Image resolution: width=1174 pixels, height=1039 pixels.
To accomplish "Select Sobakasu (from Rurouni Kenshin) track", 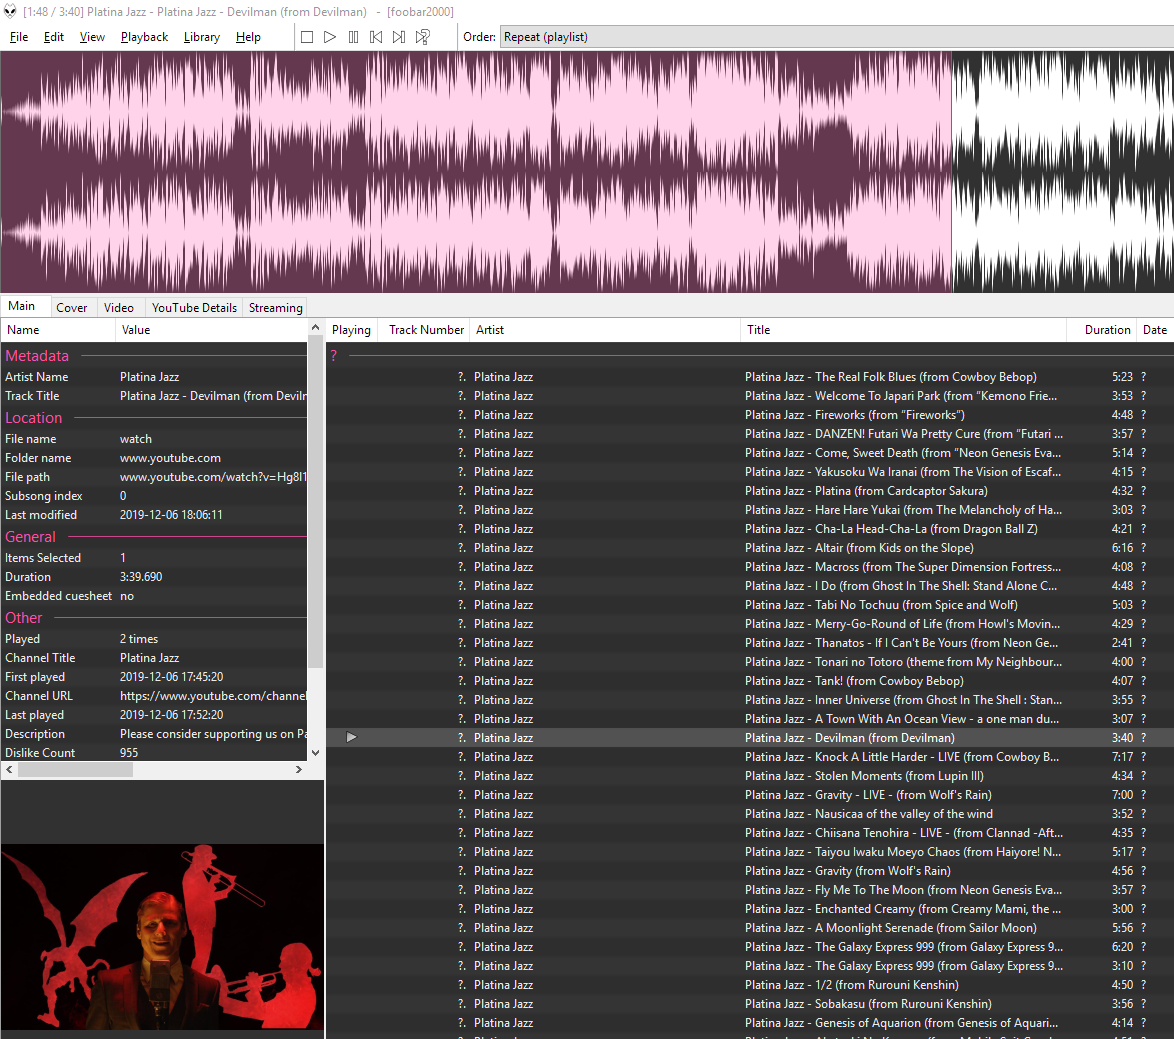I will 750,1004.
